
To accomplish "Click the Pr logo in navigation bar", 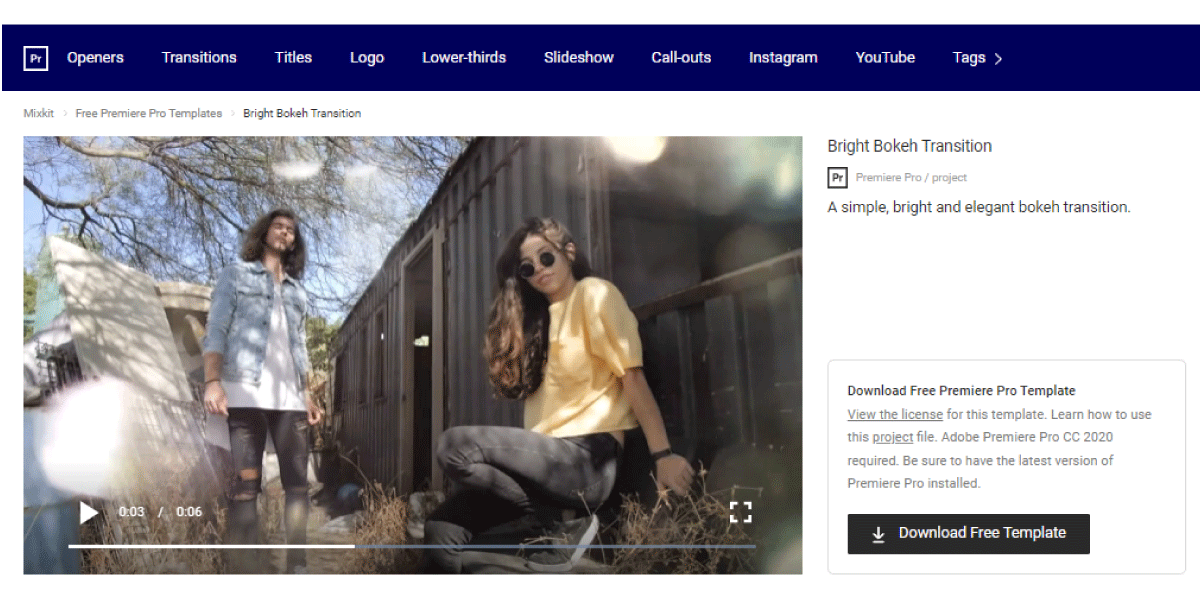I will (36, 58).
